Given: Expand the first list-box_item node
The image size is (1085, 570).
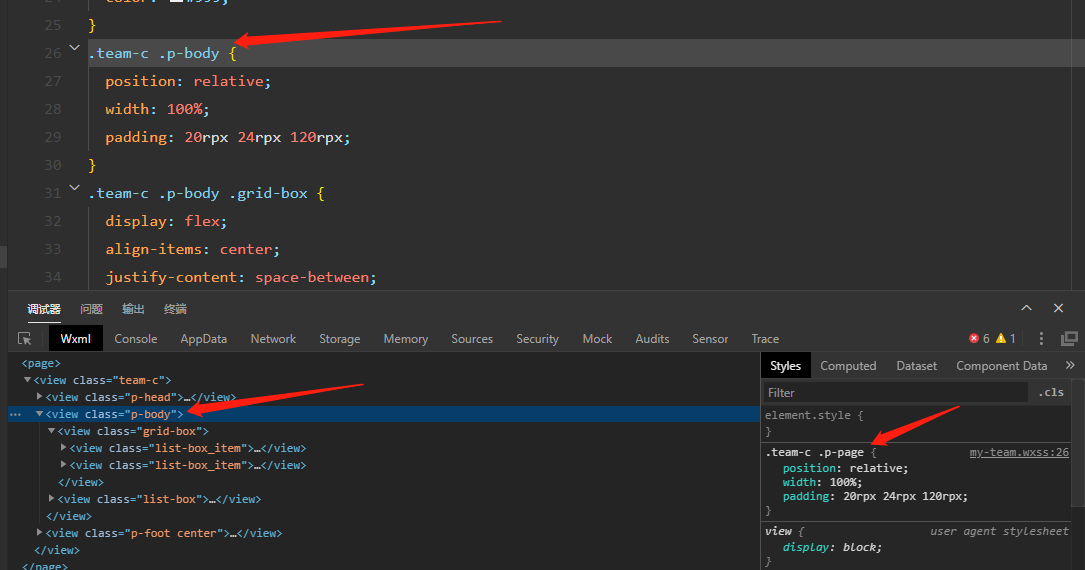Looking at the screenshot, I should (x=64, y=448).
